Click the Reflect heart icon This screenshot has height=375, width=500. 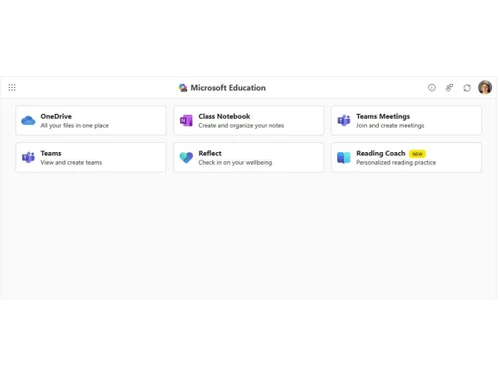[186, 157]
